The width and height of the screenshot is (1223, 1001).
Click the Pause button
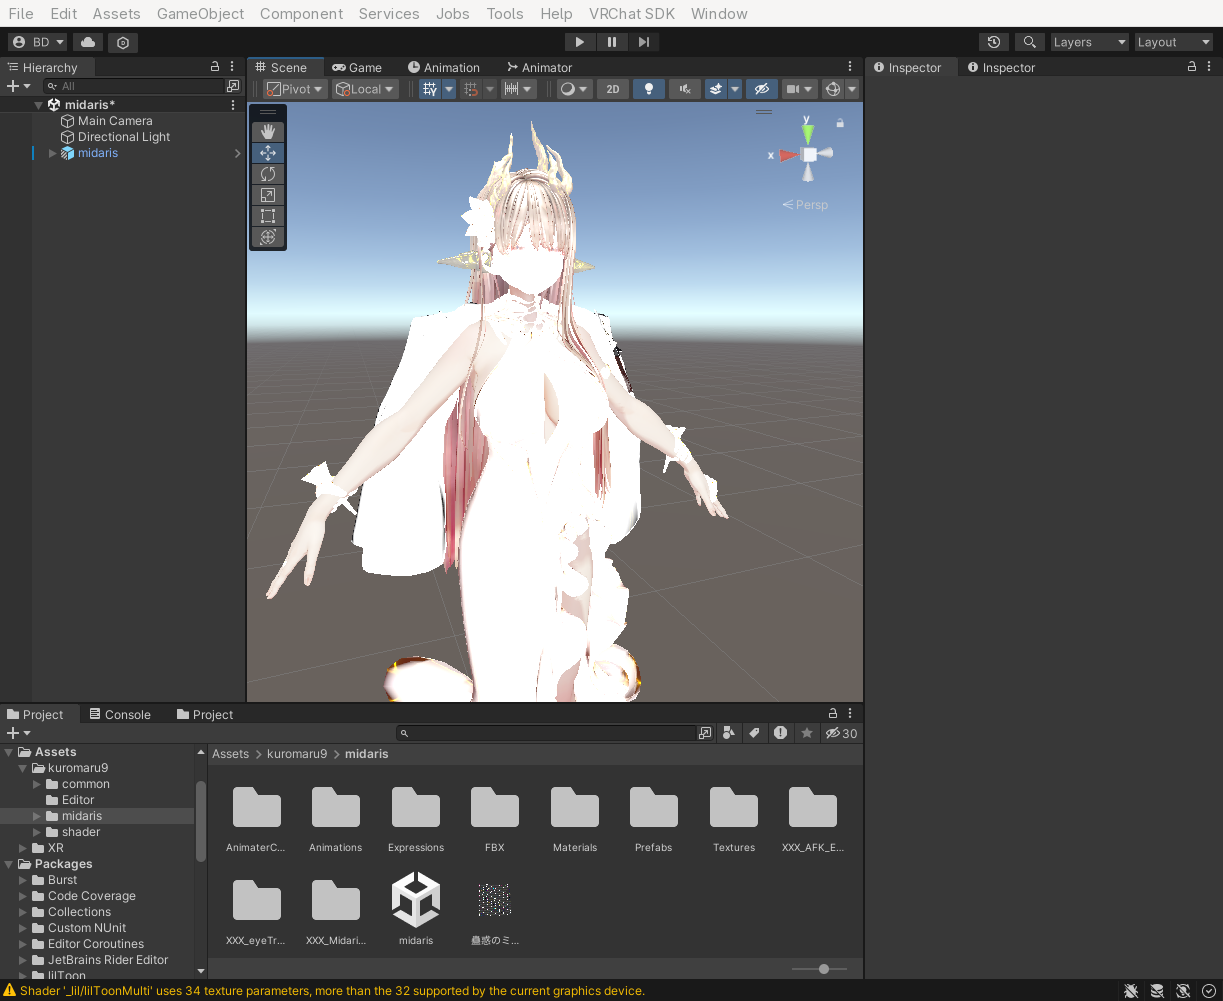click(611, 42)
